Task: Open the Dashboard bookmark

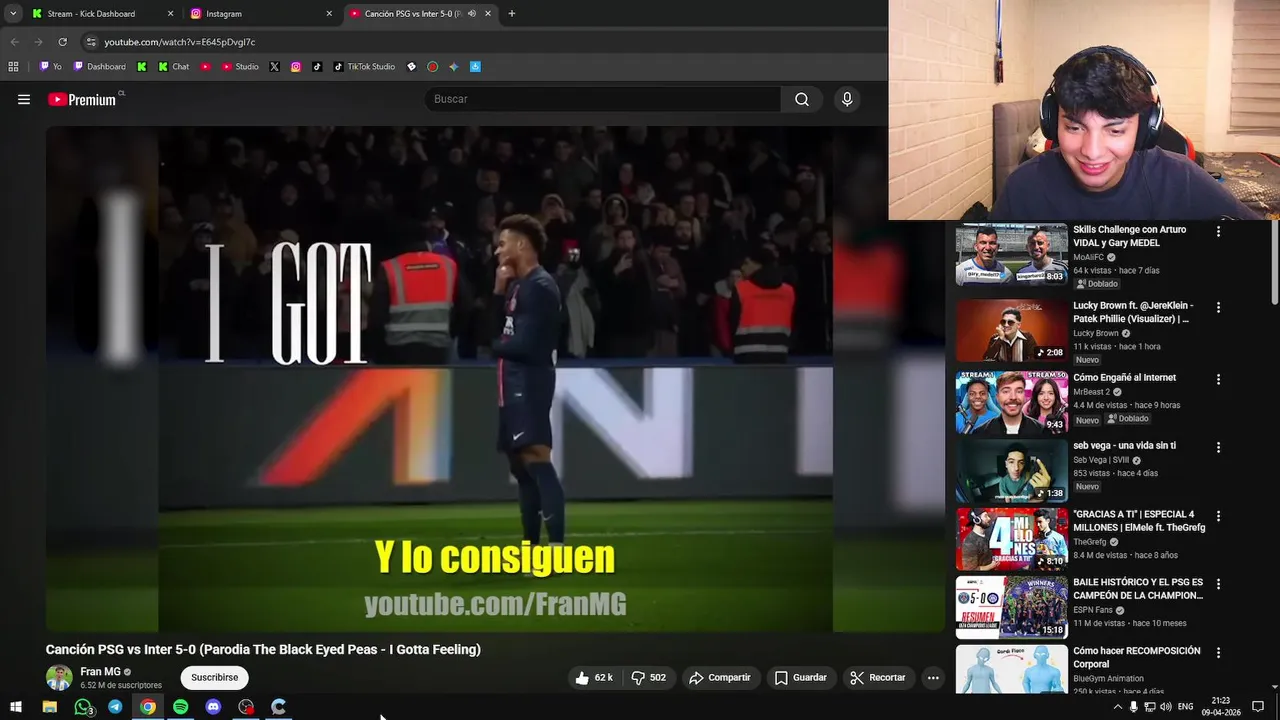Action: (99, 67)
